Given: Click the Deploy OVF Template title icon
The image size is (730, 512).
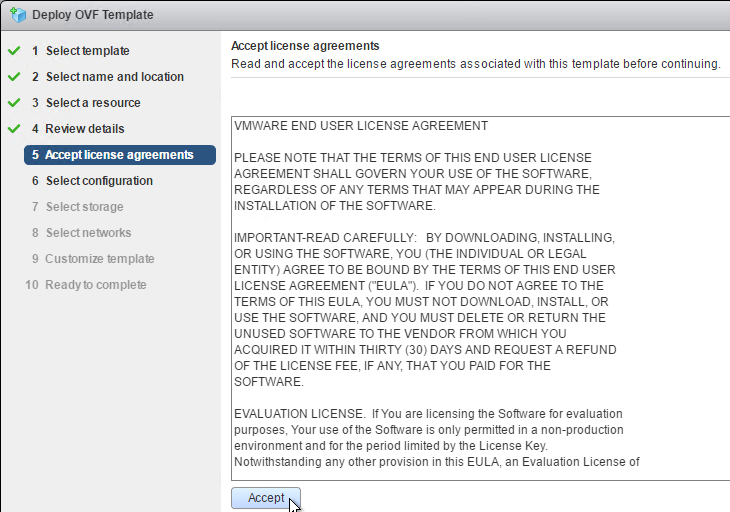Looking at the screenshot, I should [x=18, y=15].
